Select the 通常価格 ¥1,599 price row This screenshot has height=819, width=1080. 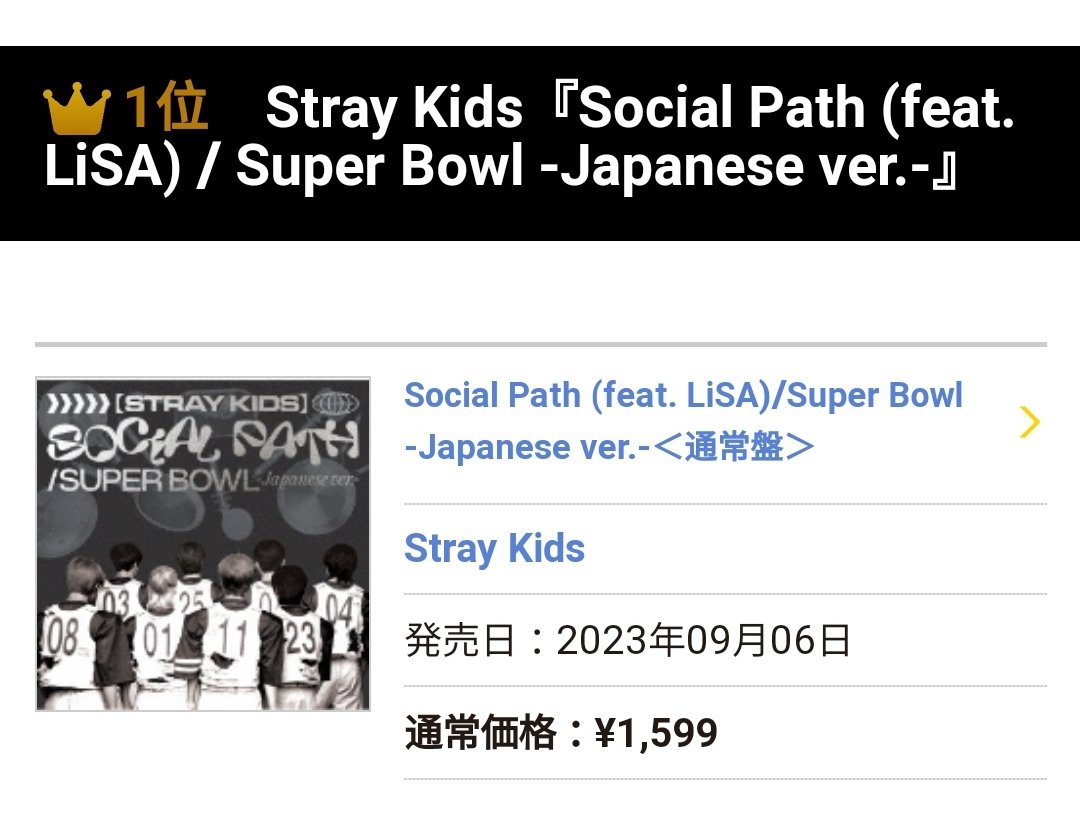pos(725,733)
